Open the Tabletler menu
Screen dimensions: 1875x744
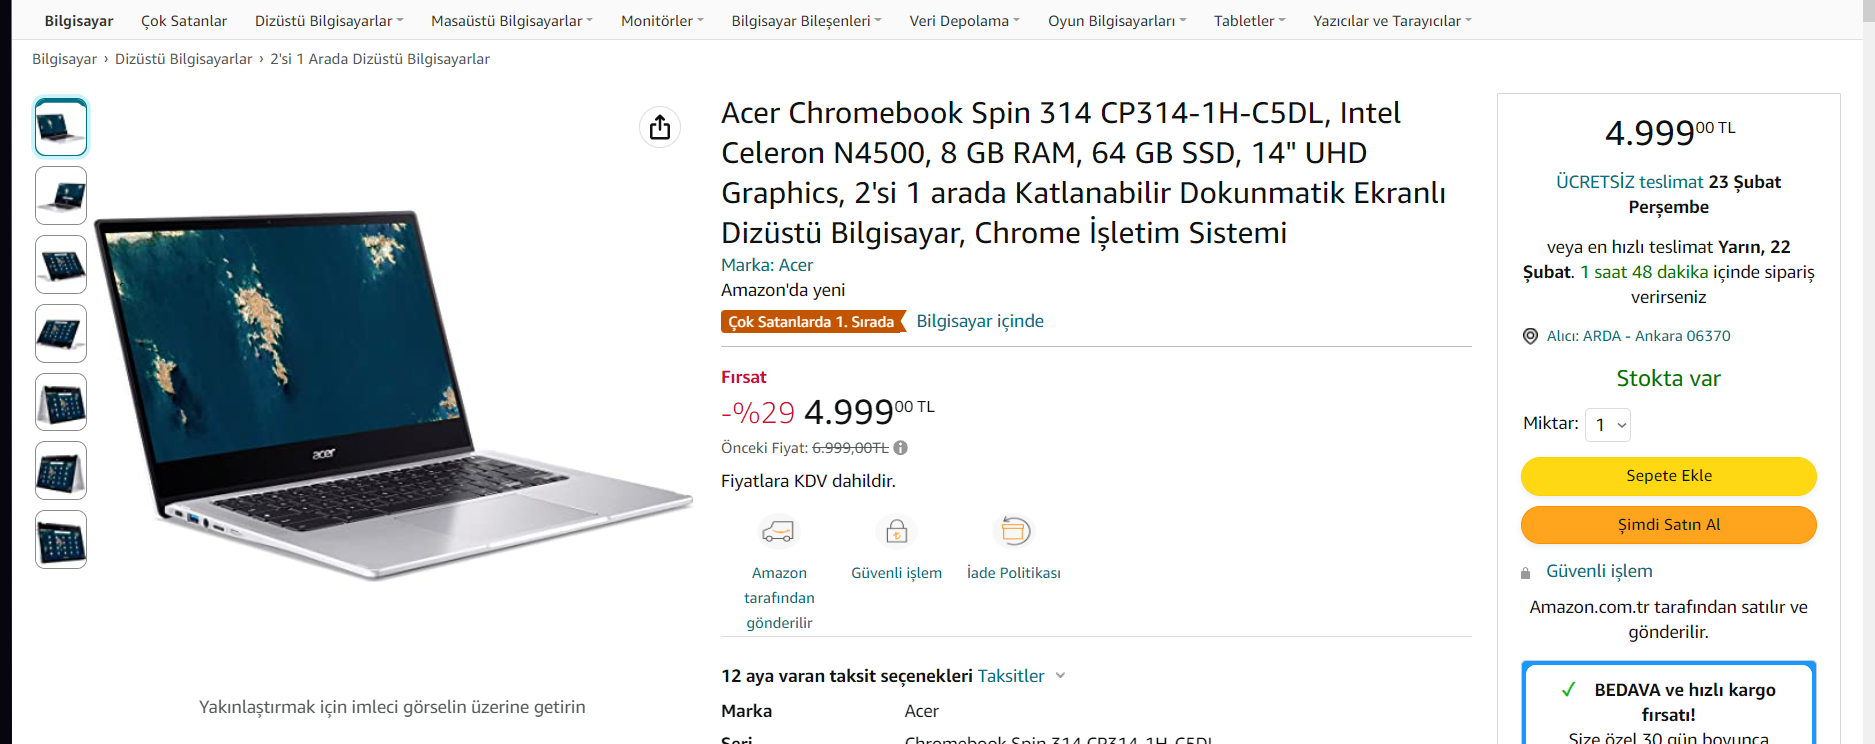(x=1249, y=21)
